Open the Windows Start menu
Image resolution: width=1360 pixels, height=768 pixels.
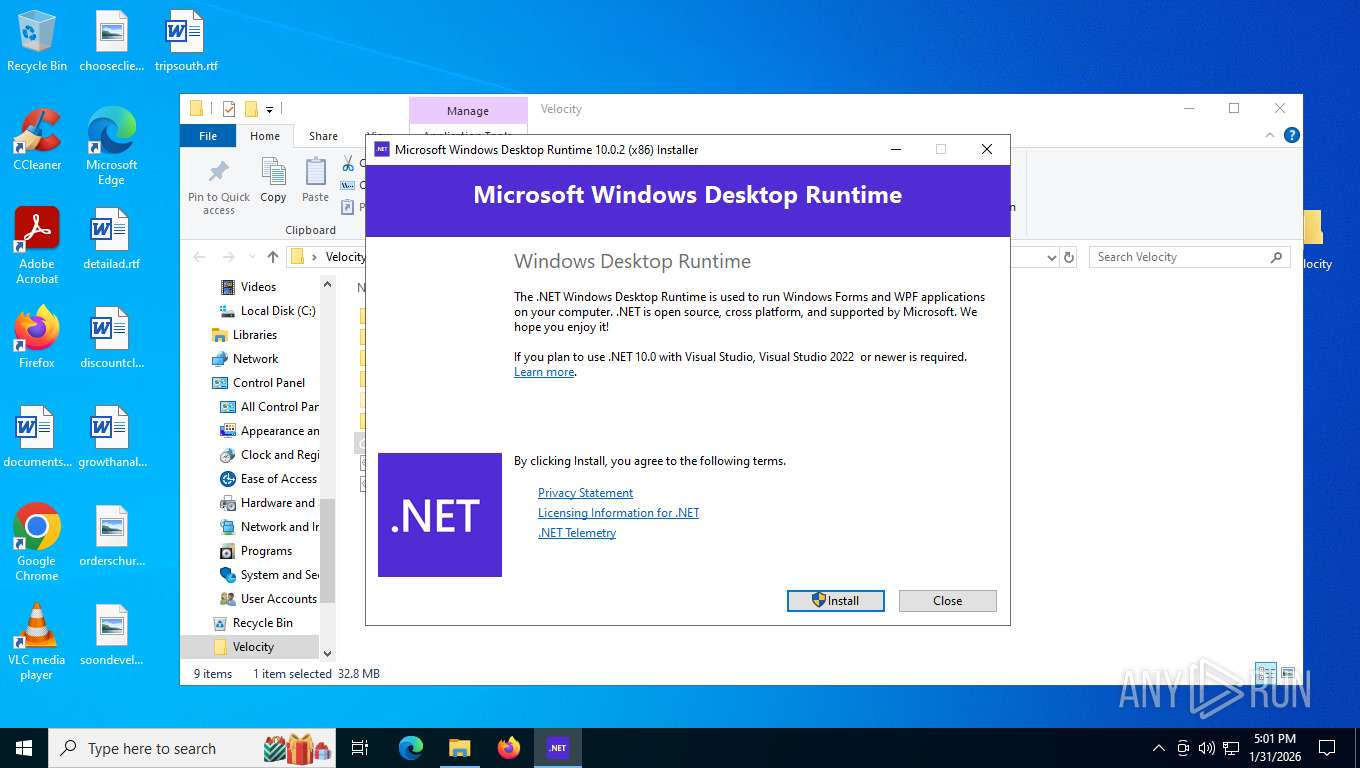tap(24, 748)
